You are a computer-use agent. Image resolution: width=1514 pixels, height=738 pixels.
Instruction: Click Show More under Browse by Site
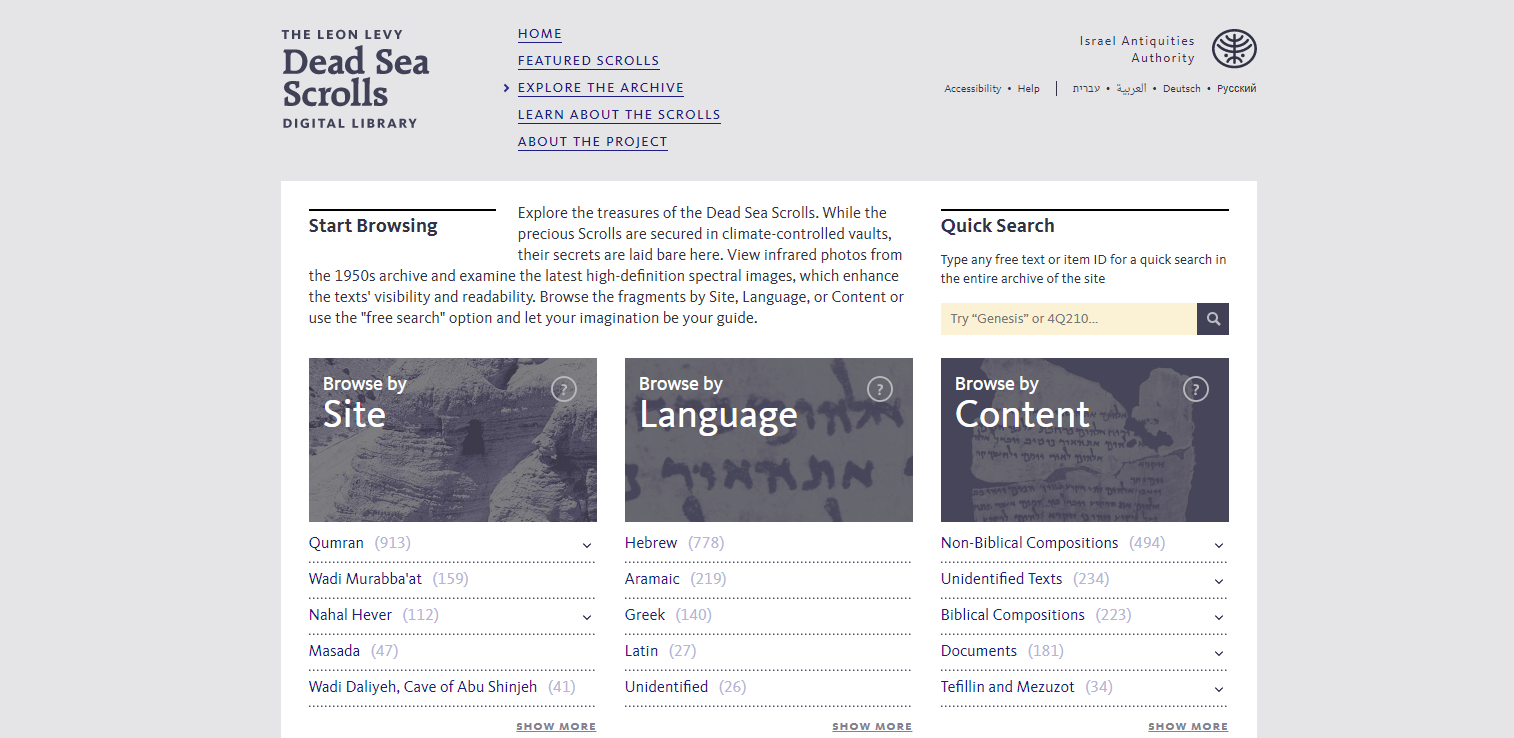point(556,727)
